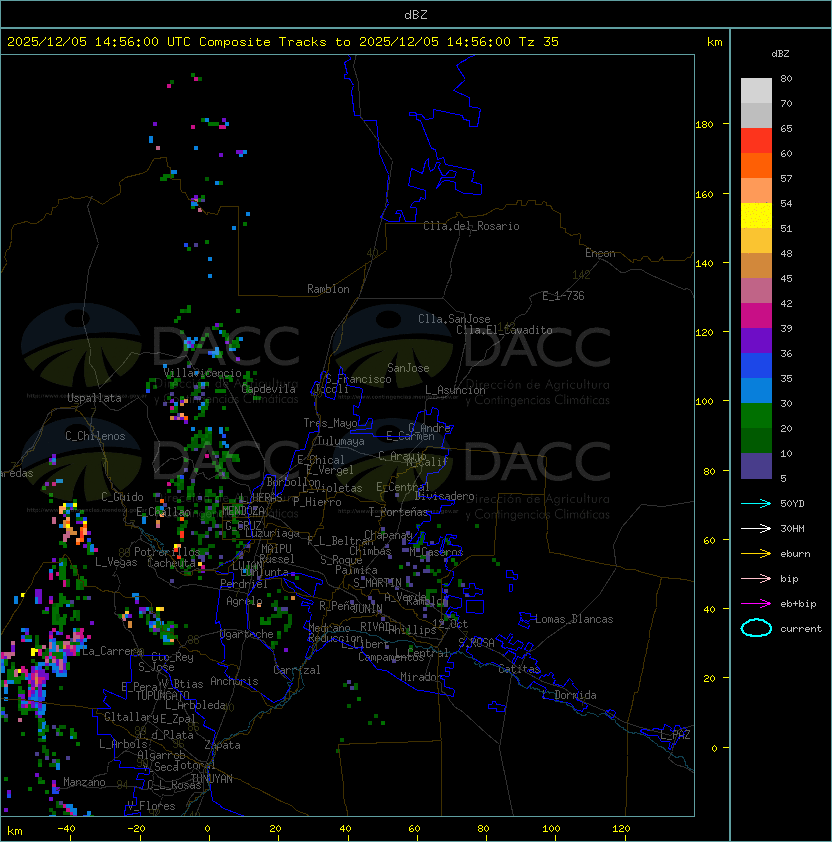Click the 'eburn' legend label
Image resolution: width=832 pixels, height=842 pixels.
tap(795, 554)
